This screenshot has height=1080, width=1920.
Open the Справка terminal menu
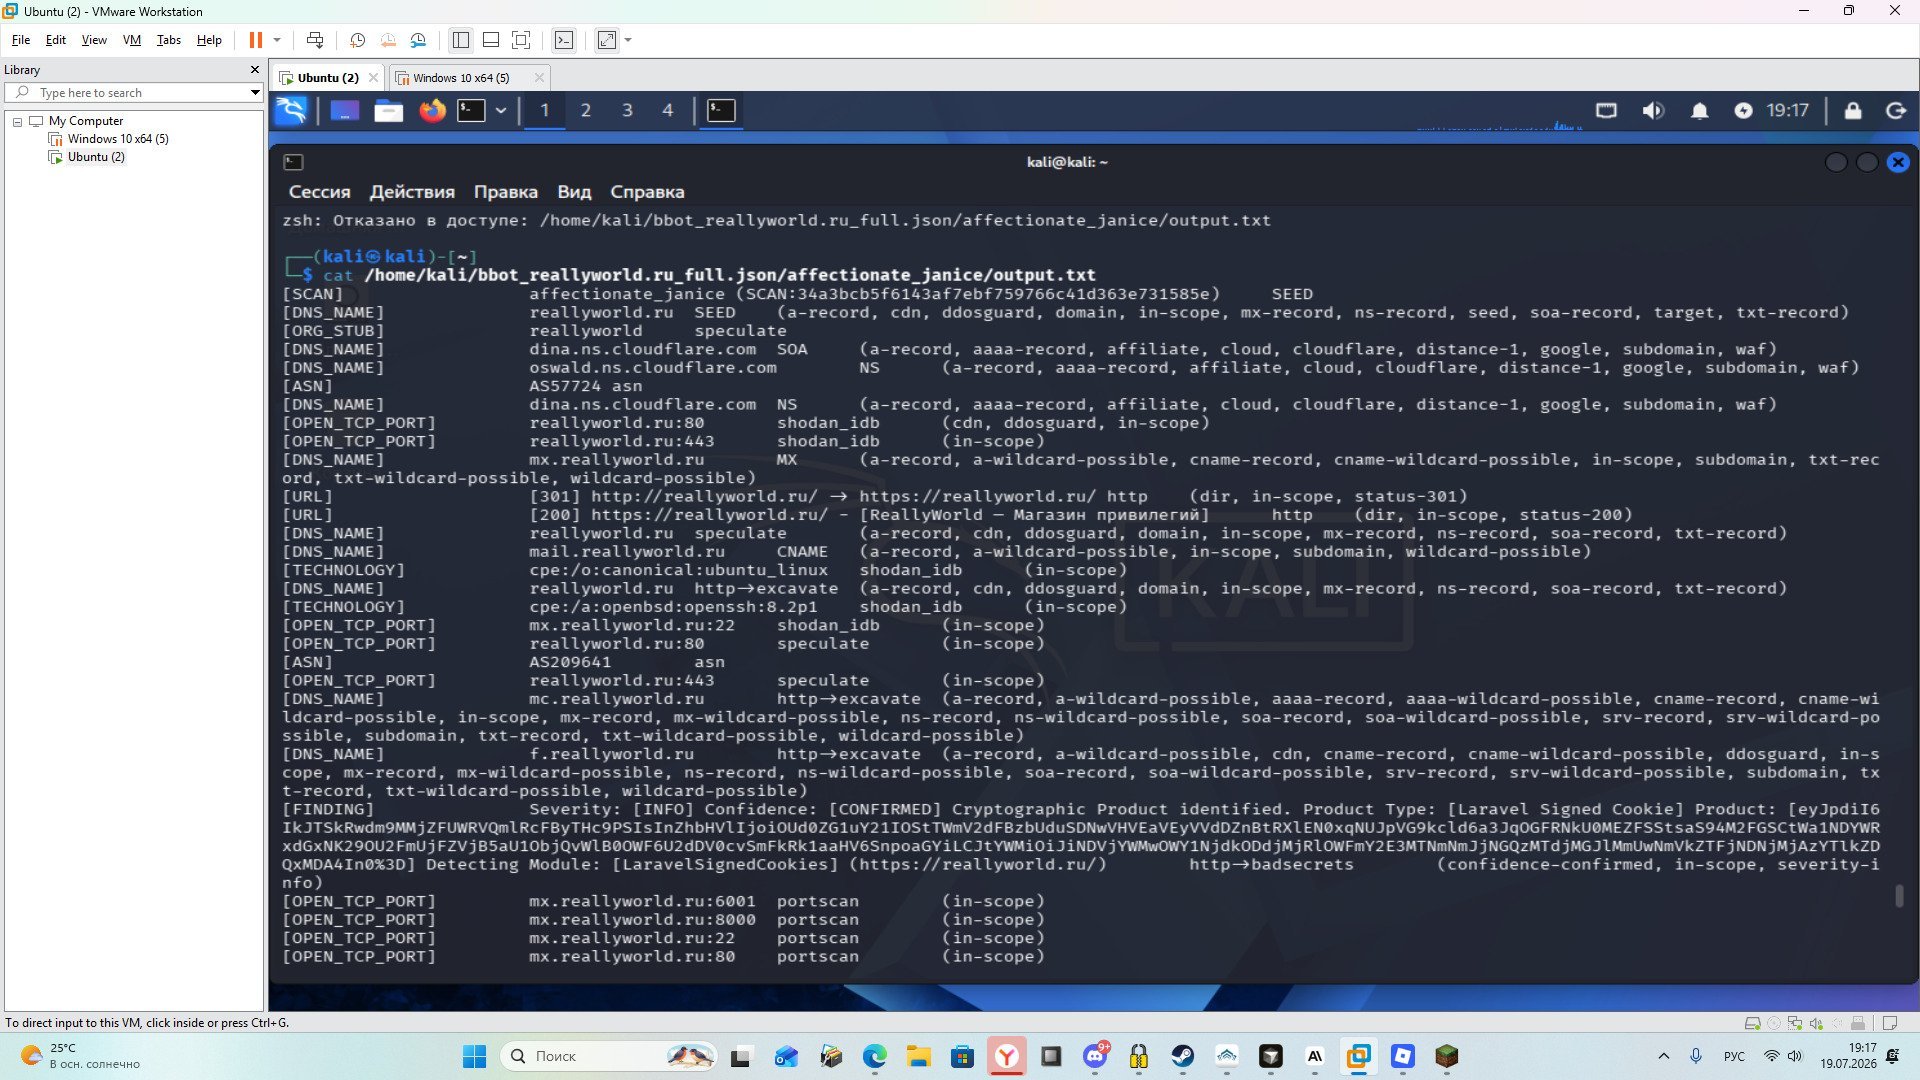(x=647, y=192)
